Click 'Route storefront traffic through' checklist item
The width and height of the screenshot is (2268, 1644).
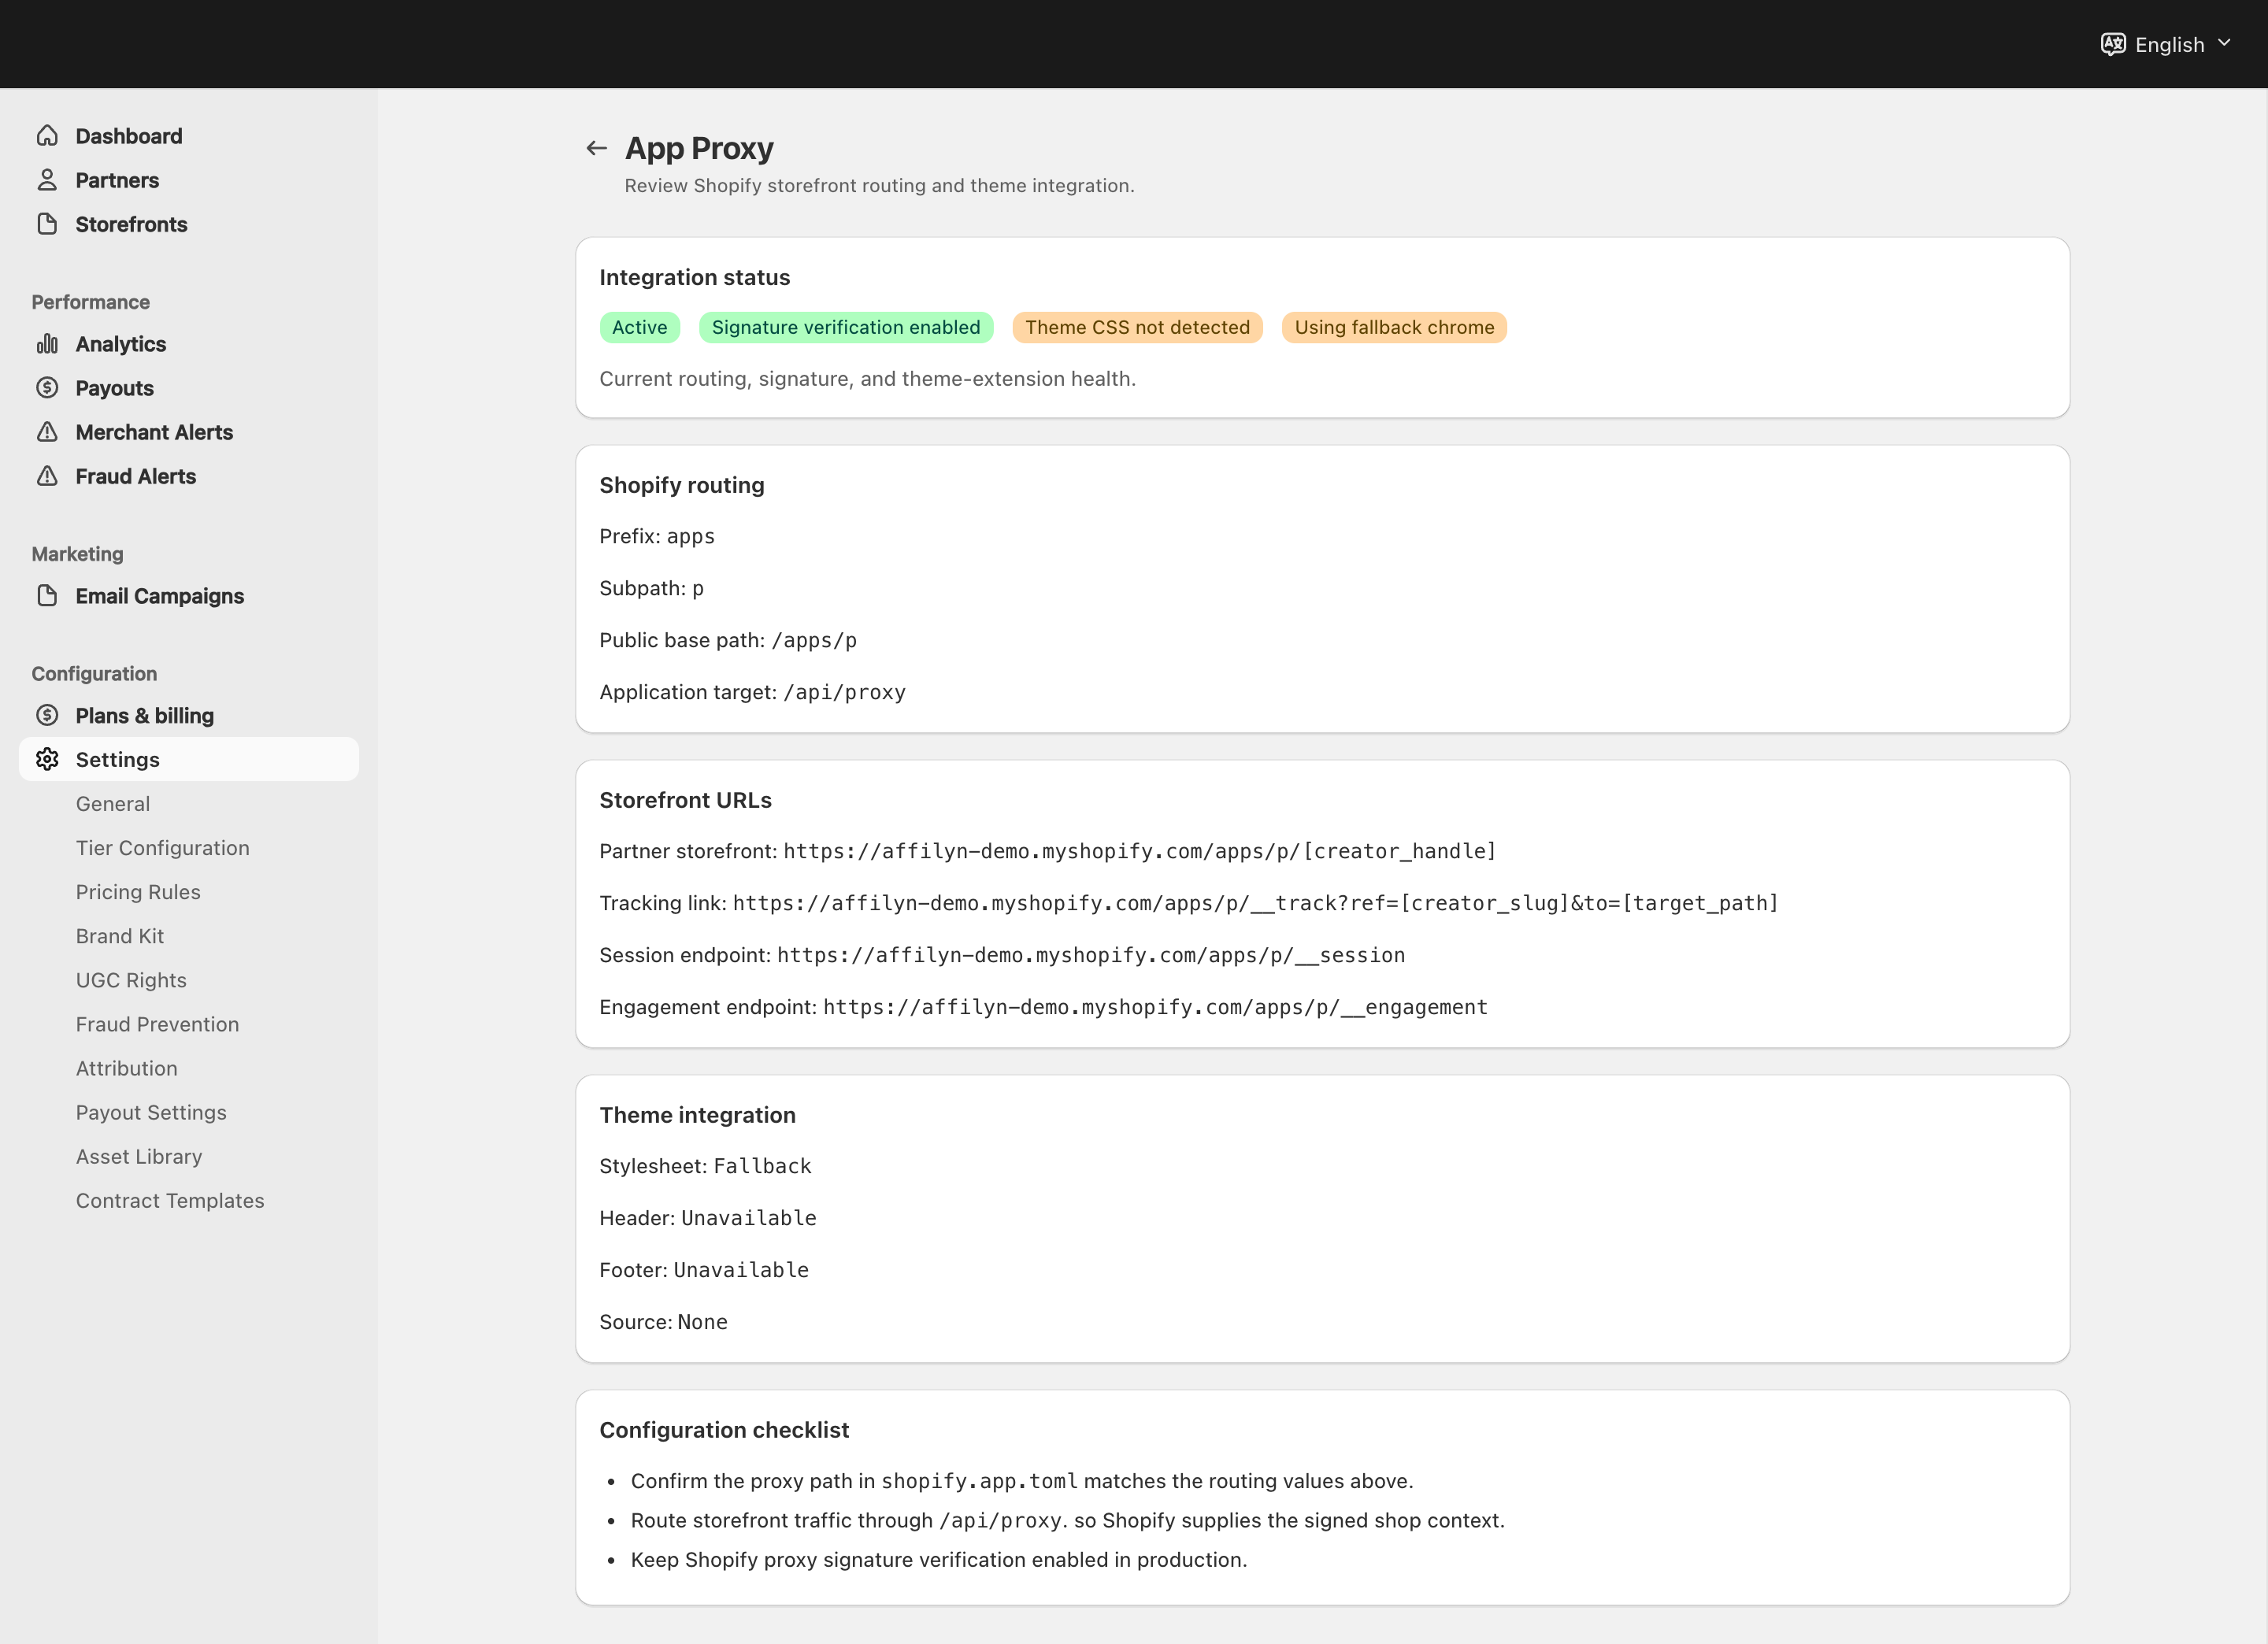click(x=1067, y=1520)
